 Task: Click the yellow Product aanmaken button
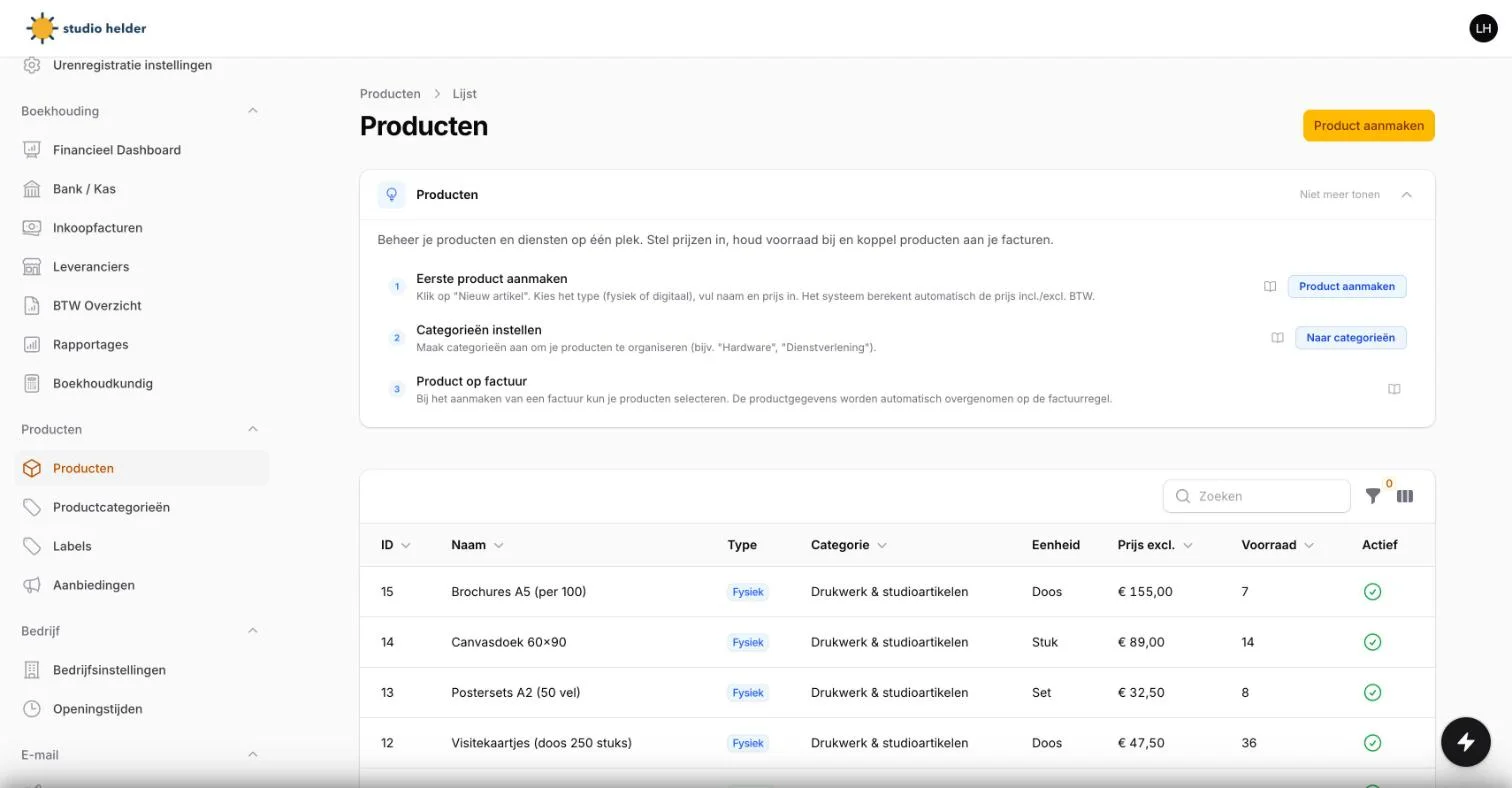(1368, 126)
